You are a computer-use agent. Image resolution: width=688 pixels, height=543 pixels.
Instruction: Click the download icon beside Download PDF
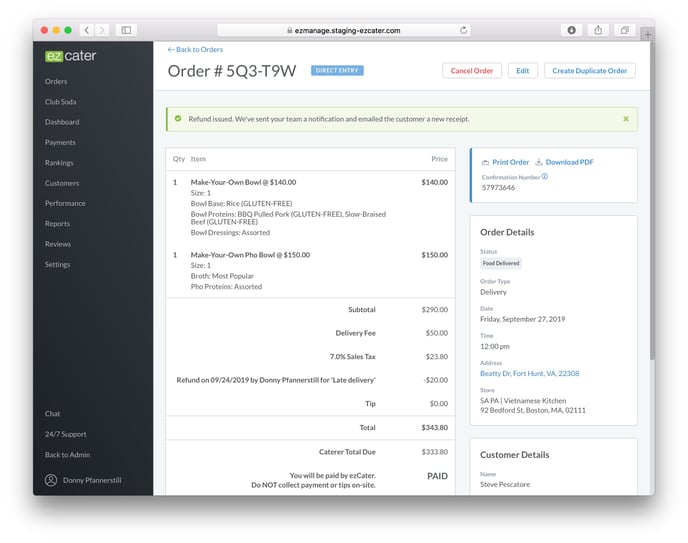click(x=539, y=162)
